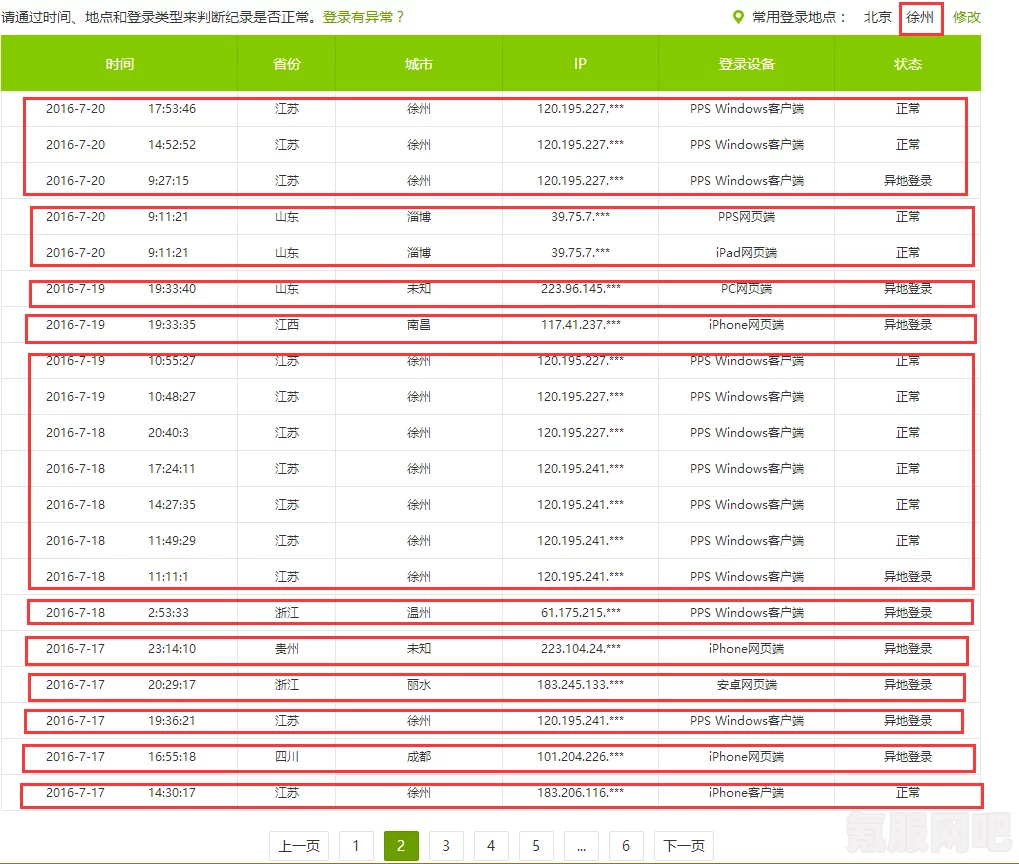Select time 19:36:21 on 2016-7-17

tap(172, 720)
